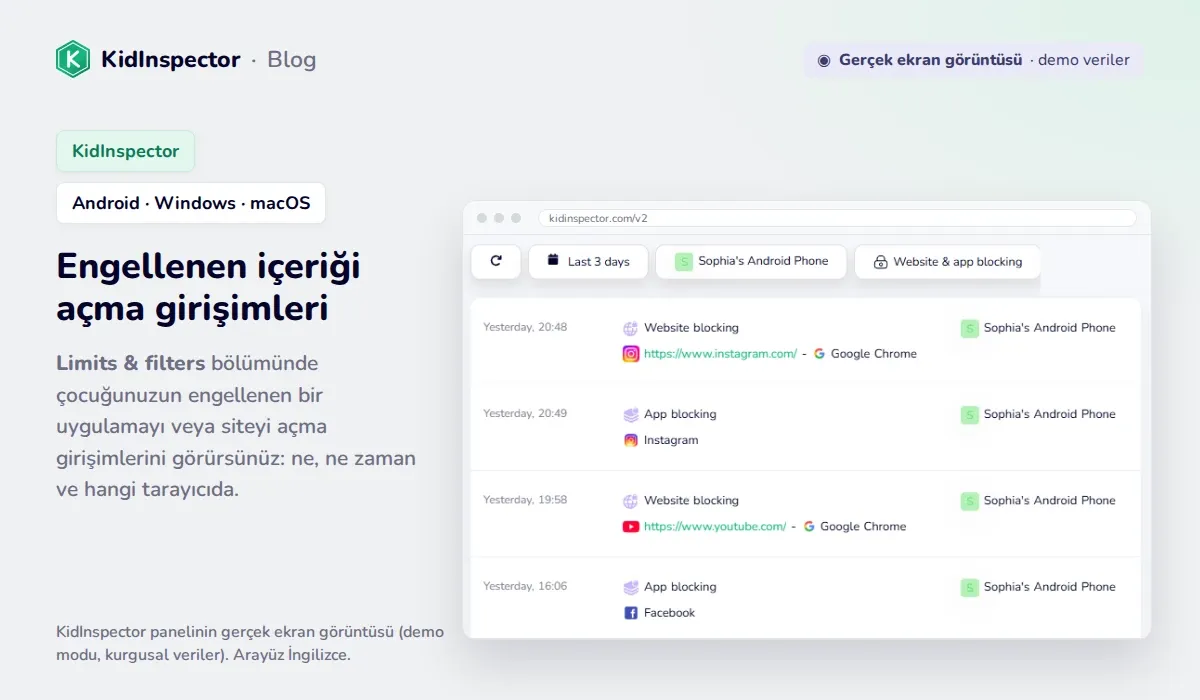1200x700 pixels.
Task: Click Instagram app icon in 20:49 entry
Action: (631, 440)
